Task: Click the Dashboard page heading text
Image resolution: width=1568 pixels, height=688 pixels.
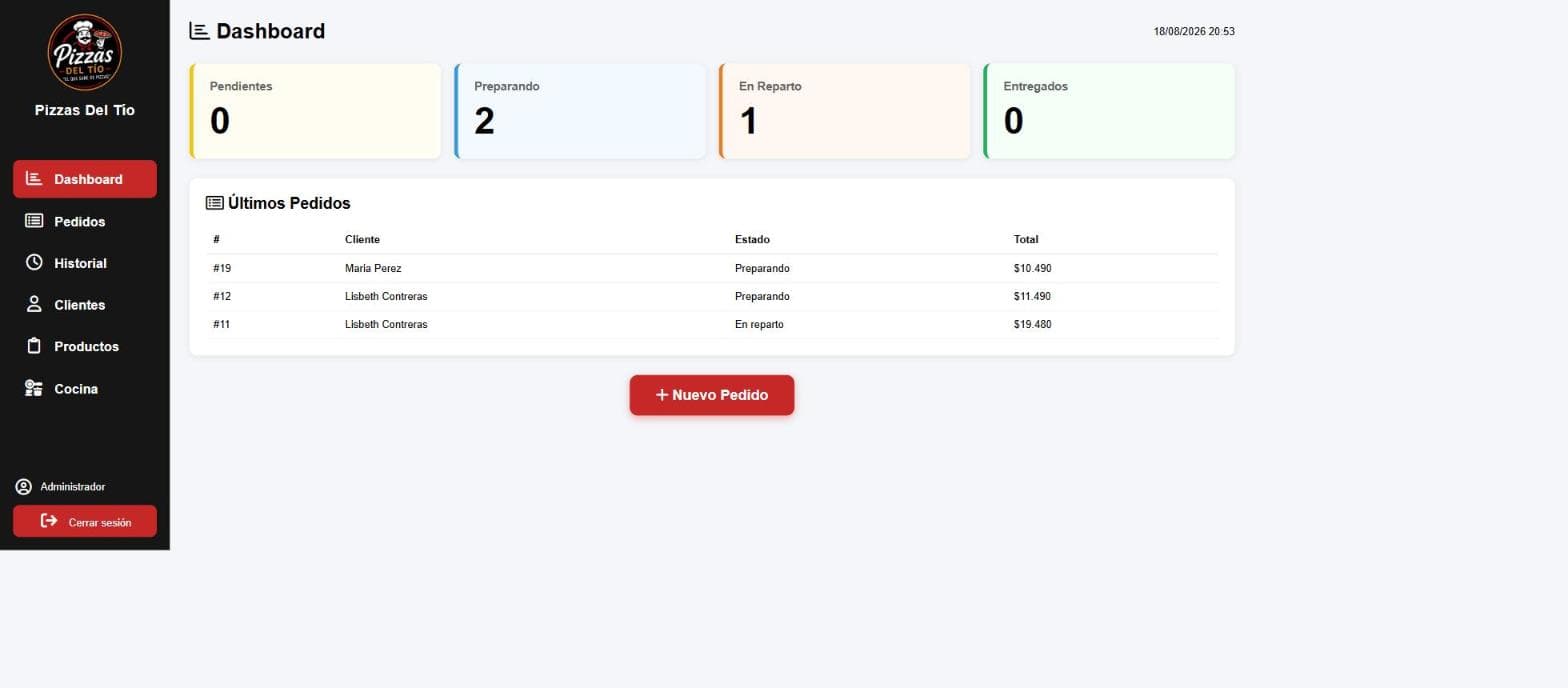Action: point(271,31)
